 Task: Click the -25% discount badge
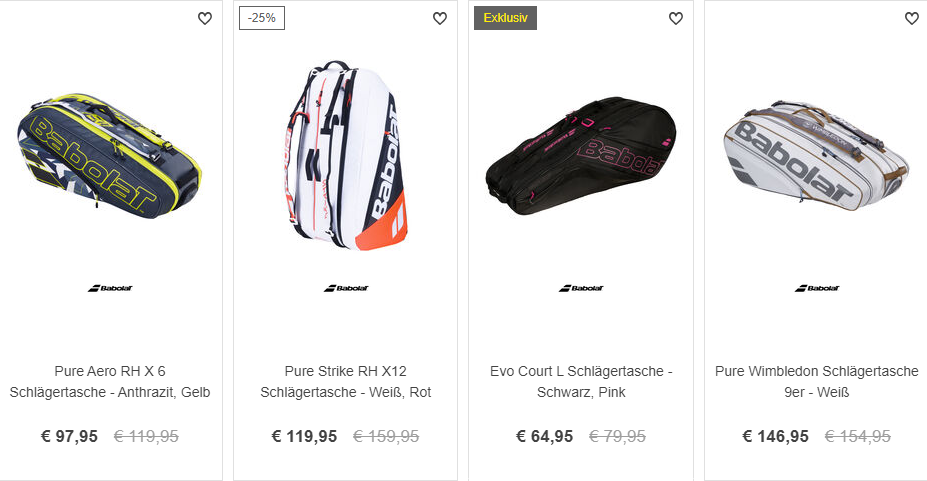click(x=262, y=18)
